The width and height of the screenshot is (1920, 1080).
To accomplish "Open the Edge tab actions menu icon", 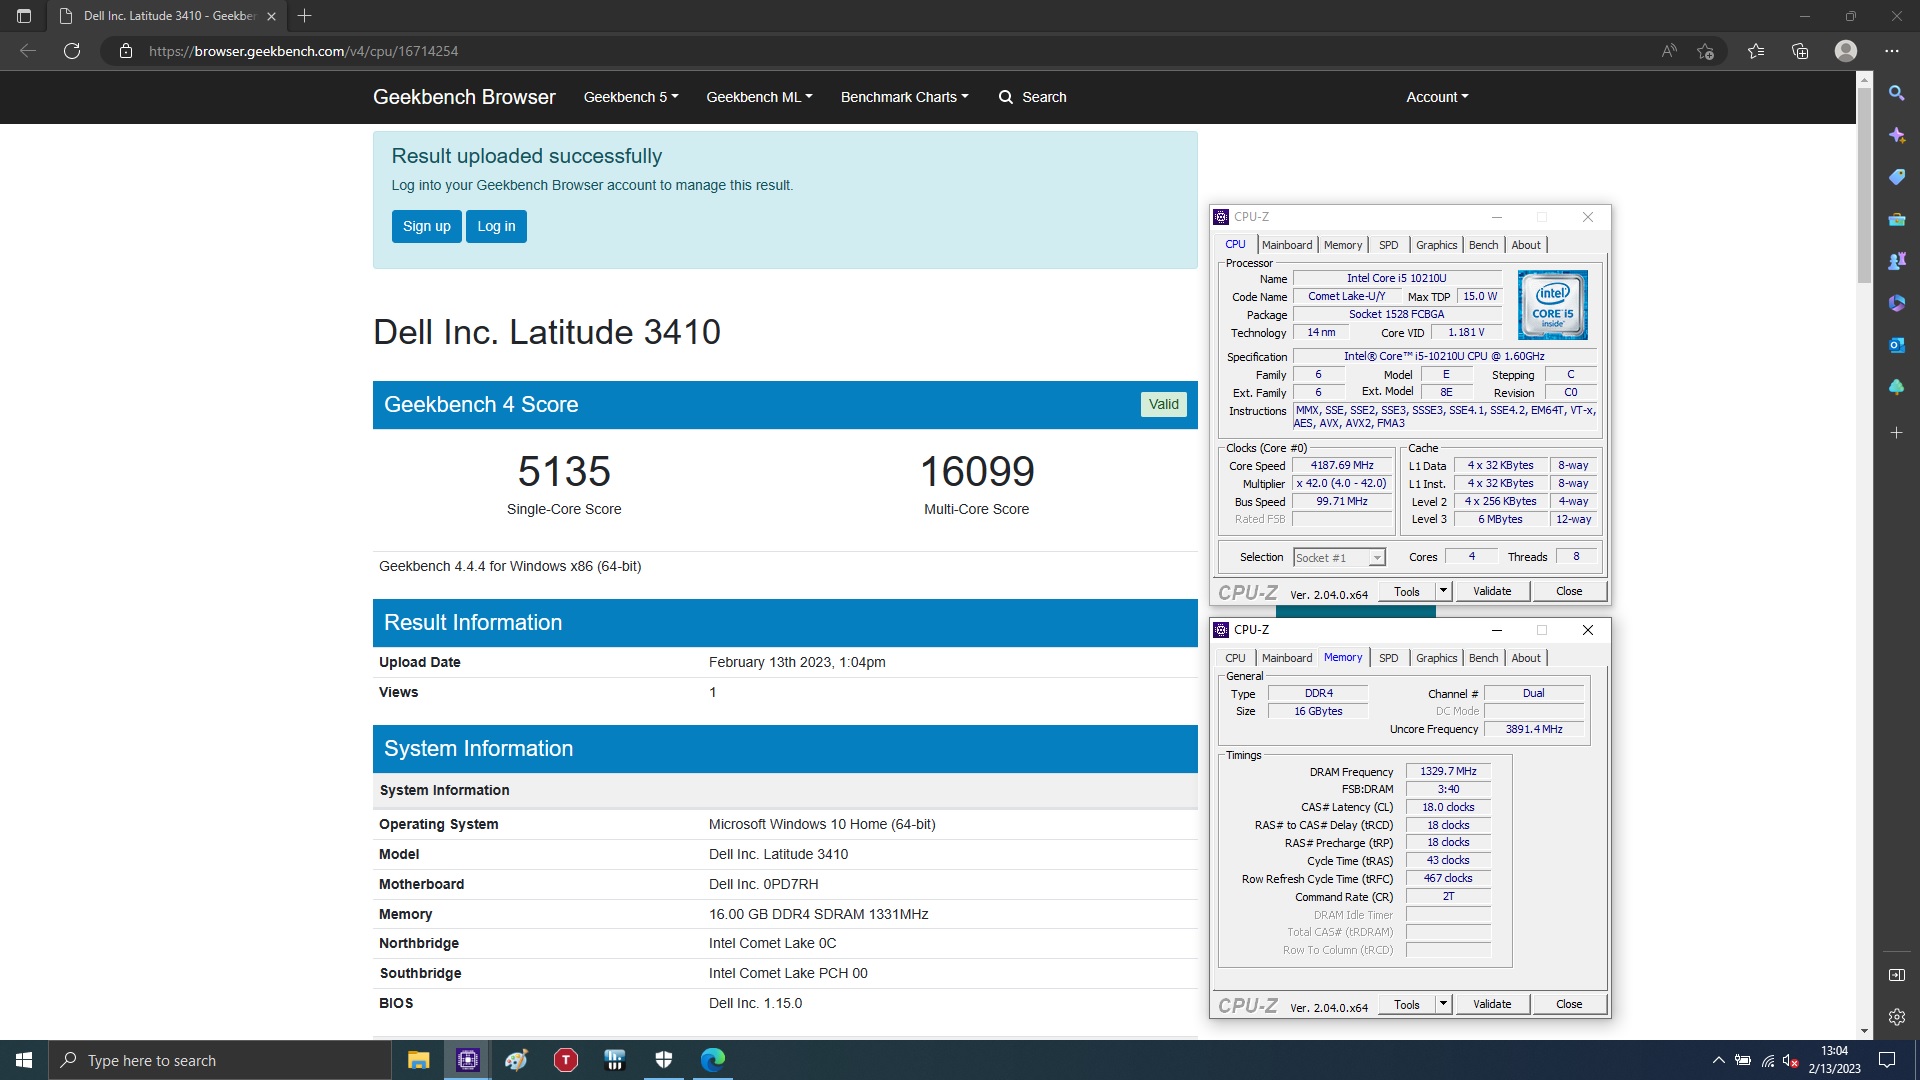I will click(24, 16).
